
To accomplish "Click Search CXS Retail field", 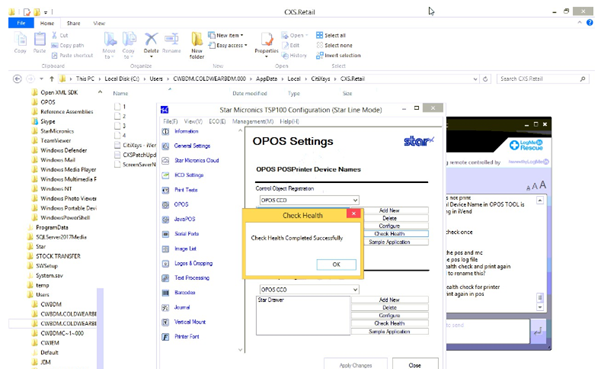I will 543,79.
